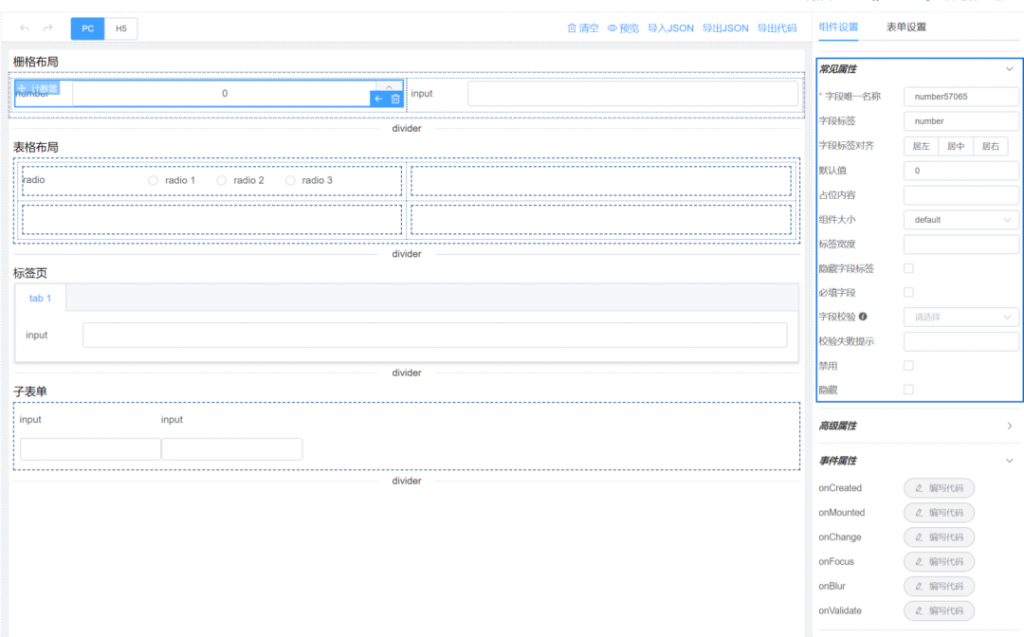This screenshot has width=1024, height=637.
Task: Open the 字段校验 select dropdown
Action: [x=961, y=317]
